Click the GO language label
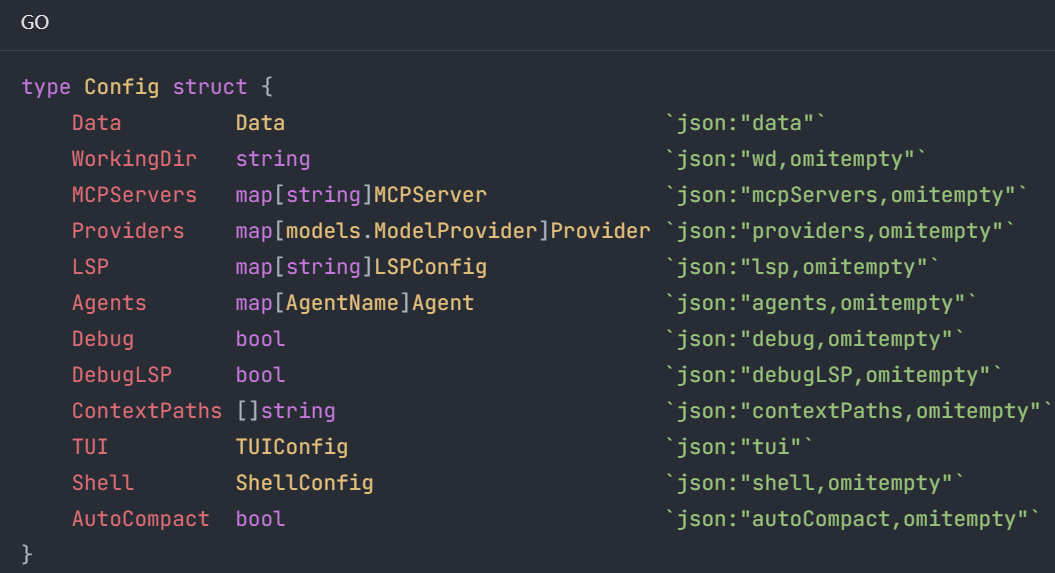 coord(35,23)
